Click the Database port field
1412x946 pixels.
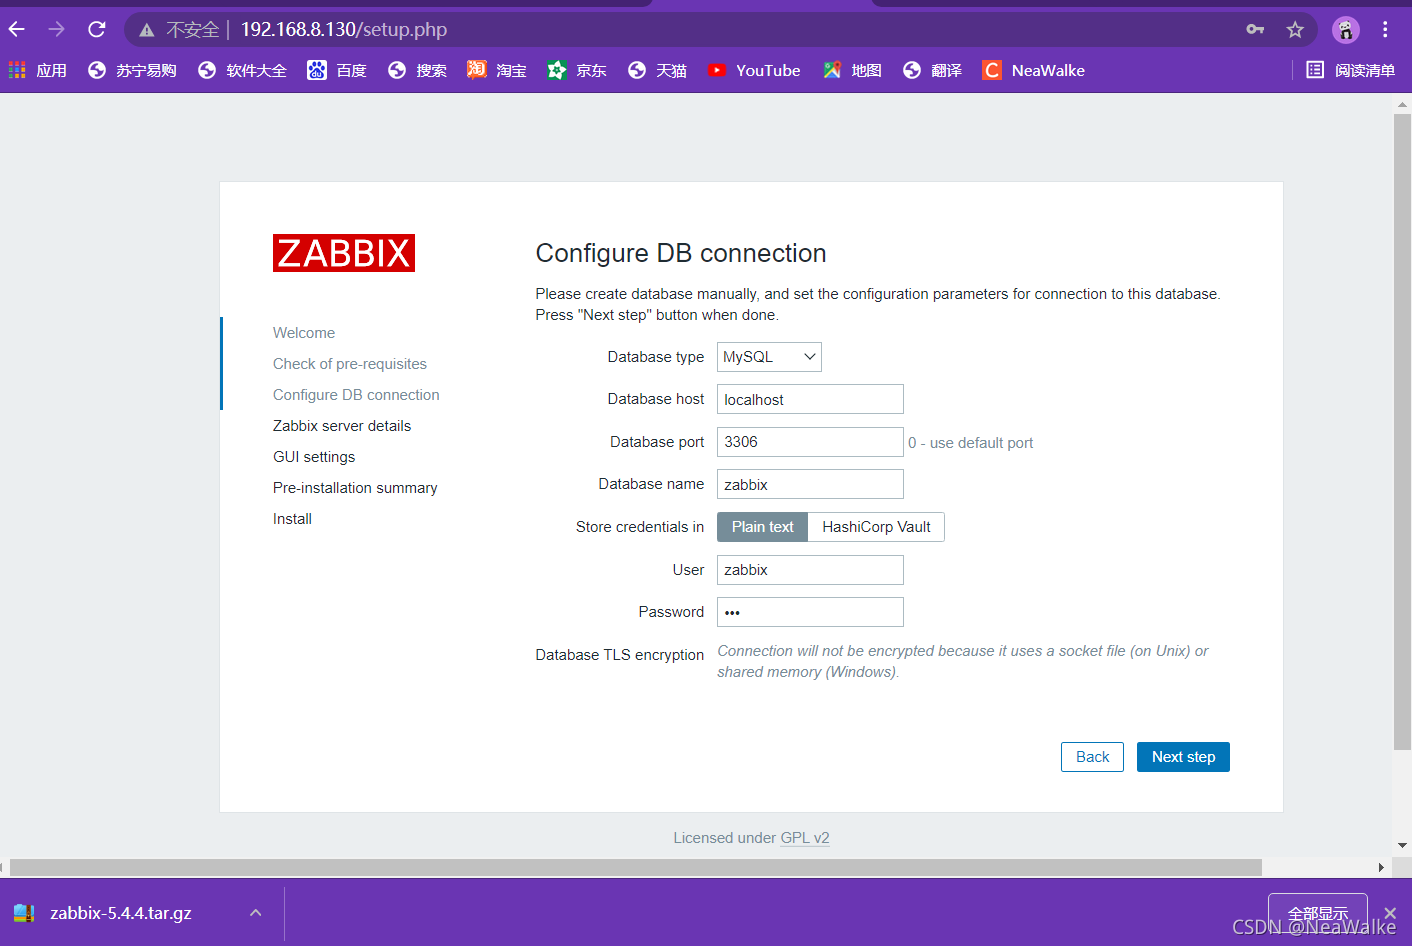point(810,442)
